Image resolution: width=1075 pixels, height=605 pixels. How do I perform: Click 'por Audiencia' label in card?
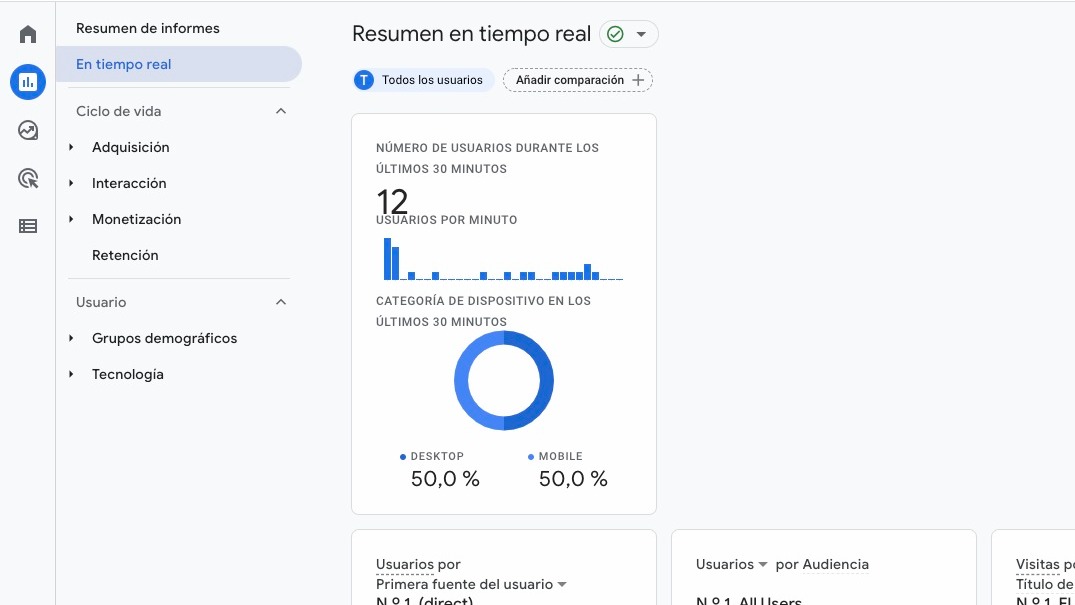pyautogui.click(x=822, y=565)
